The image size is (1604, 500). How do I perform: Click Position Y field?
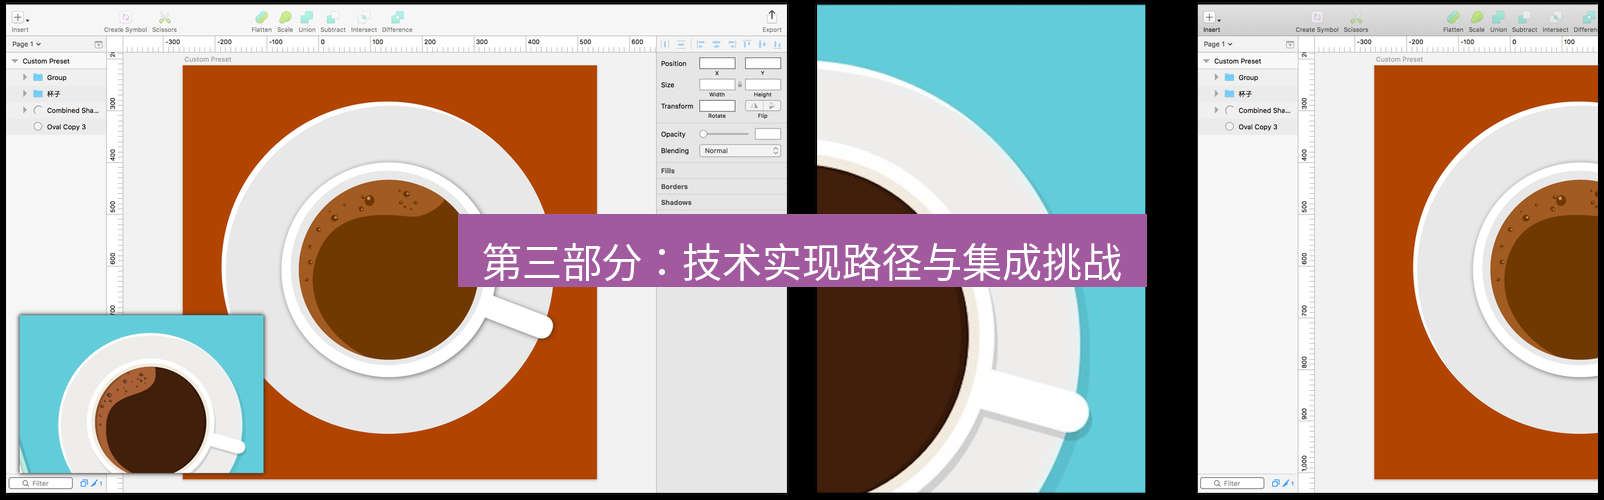(763, 63)
